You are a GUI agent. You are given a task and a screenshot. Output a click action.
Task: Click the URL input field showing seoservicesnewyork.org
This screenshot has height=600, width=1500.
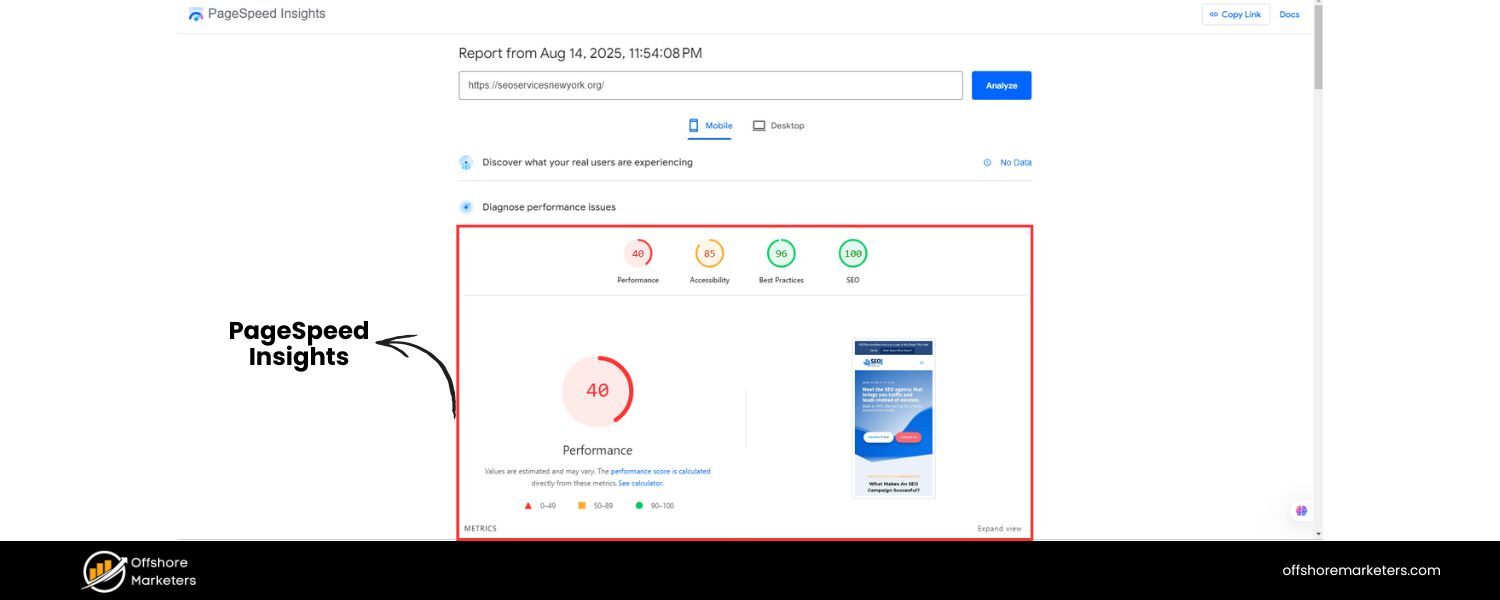710,85
